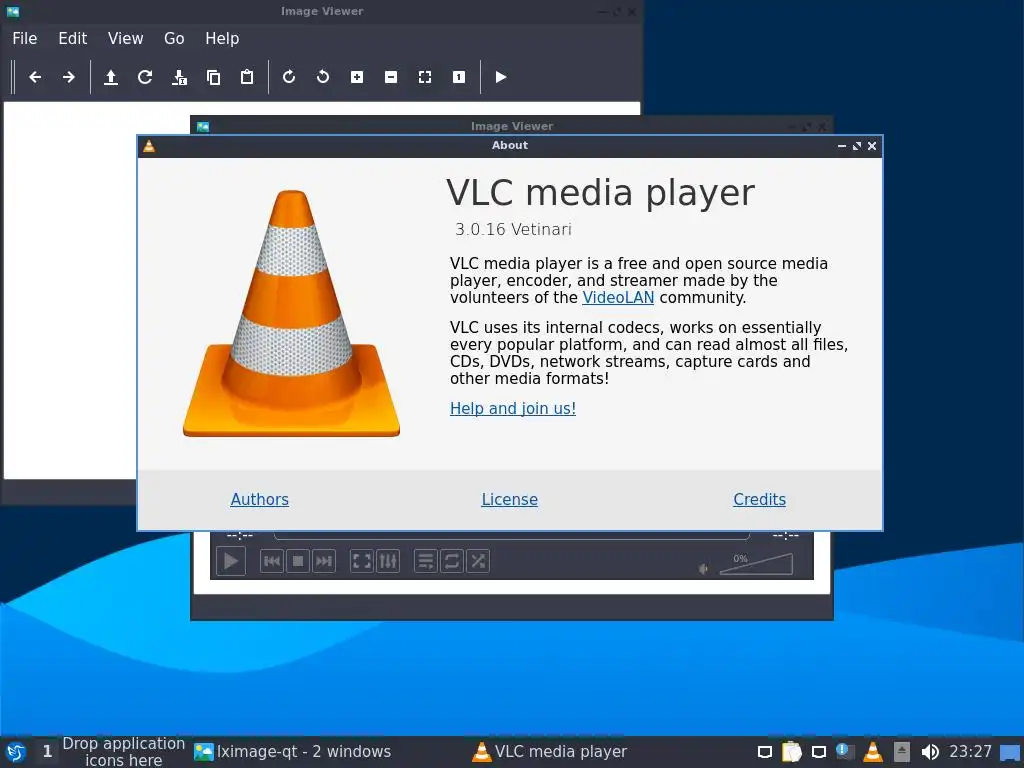Viewport: 1024px width, 768px height.
Task: Rotate the image clockwise in Image Viewer
Action: pos(289,77)
